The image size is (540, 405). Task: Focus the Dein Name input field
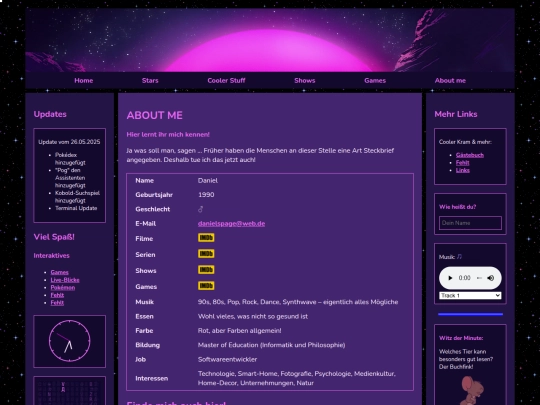tap(470, 223)
